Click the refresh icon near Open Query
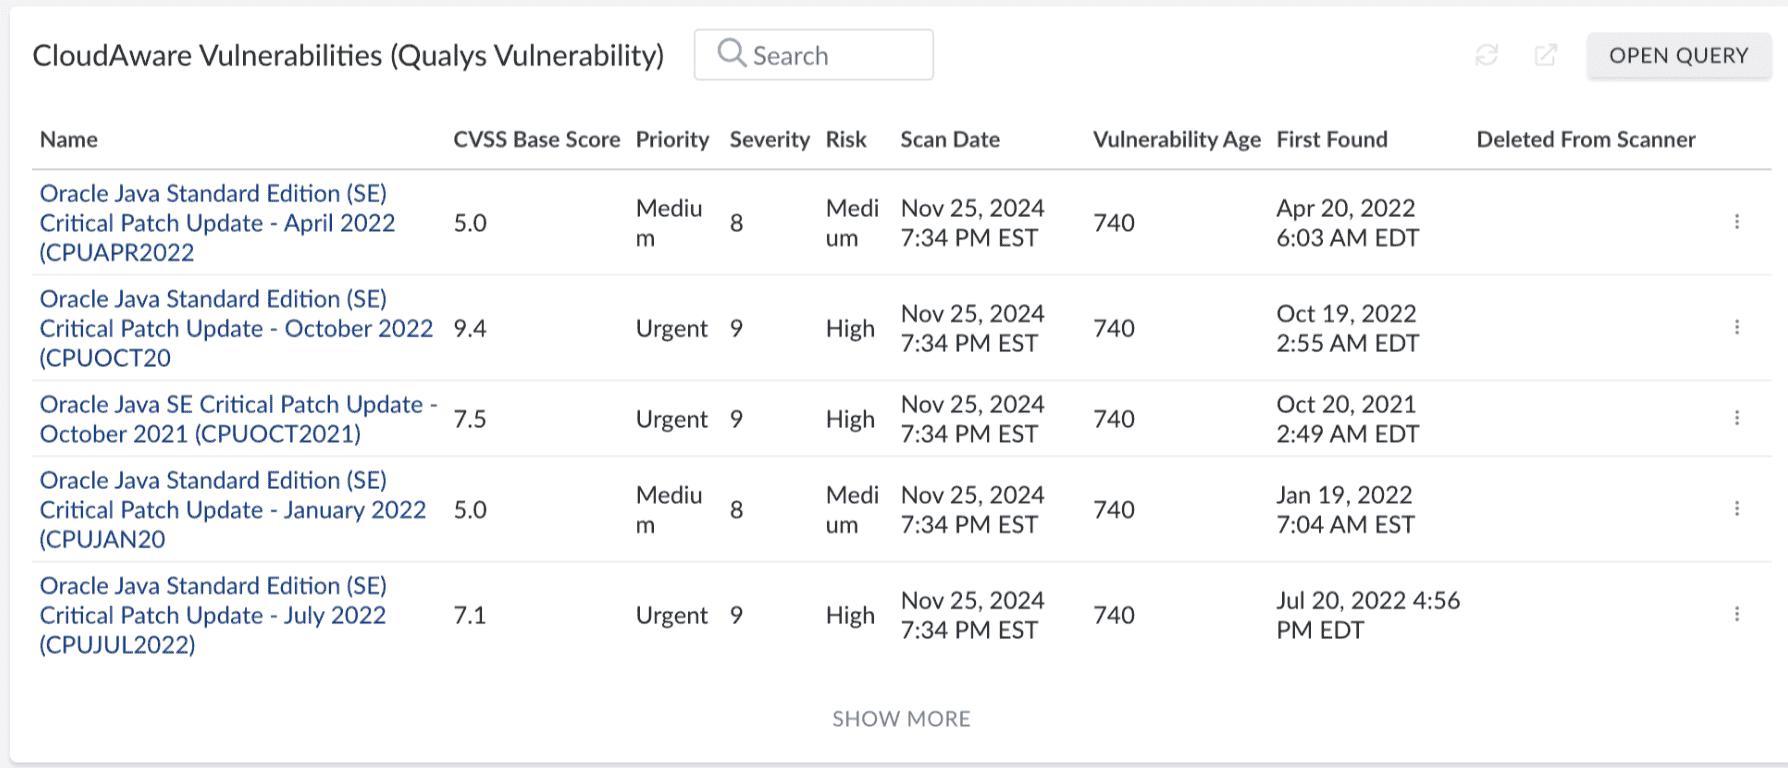Screen dimensions: 1788x768 point(1486,55)
